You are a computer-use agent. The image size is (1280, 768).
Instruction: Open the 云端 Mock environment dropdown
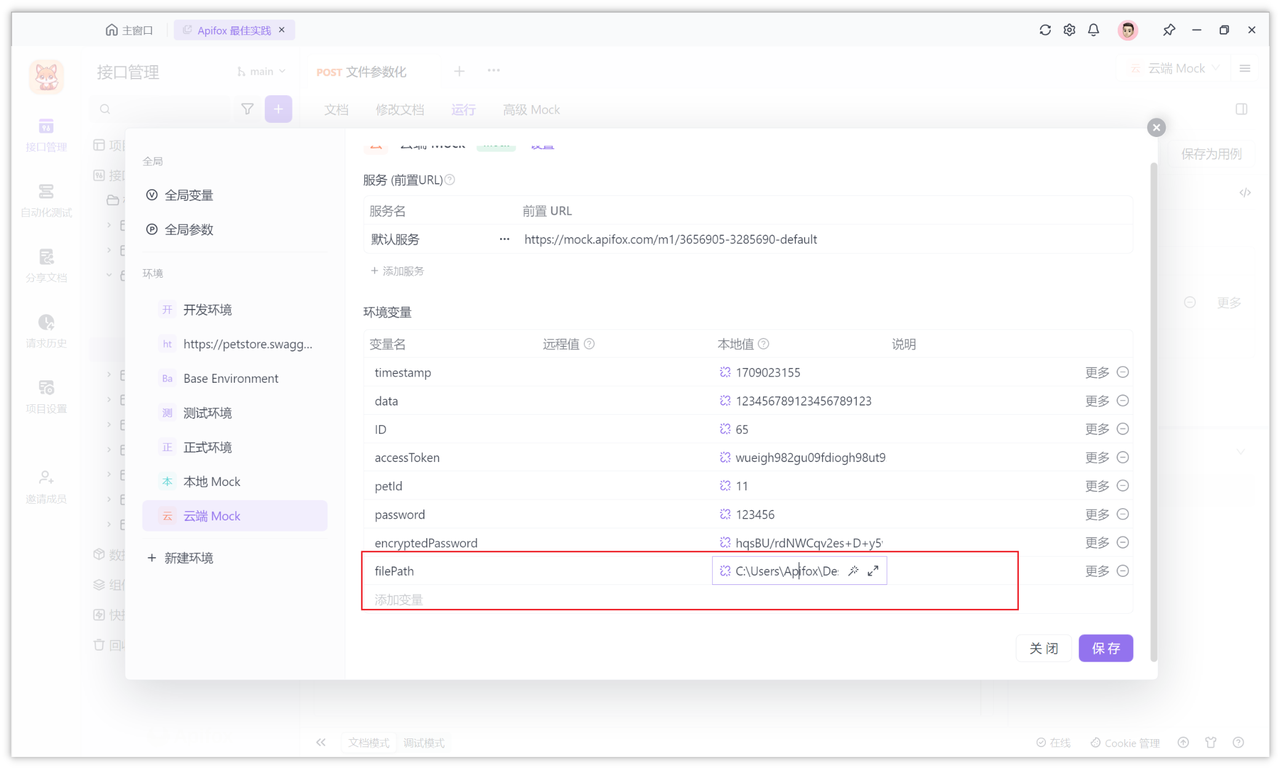click(x=1175, y=68)
